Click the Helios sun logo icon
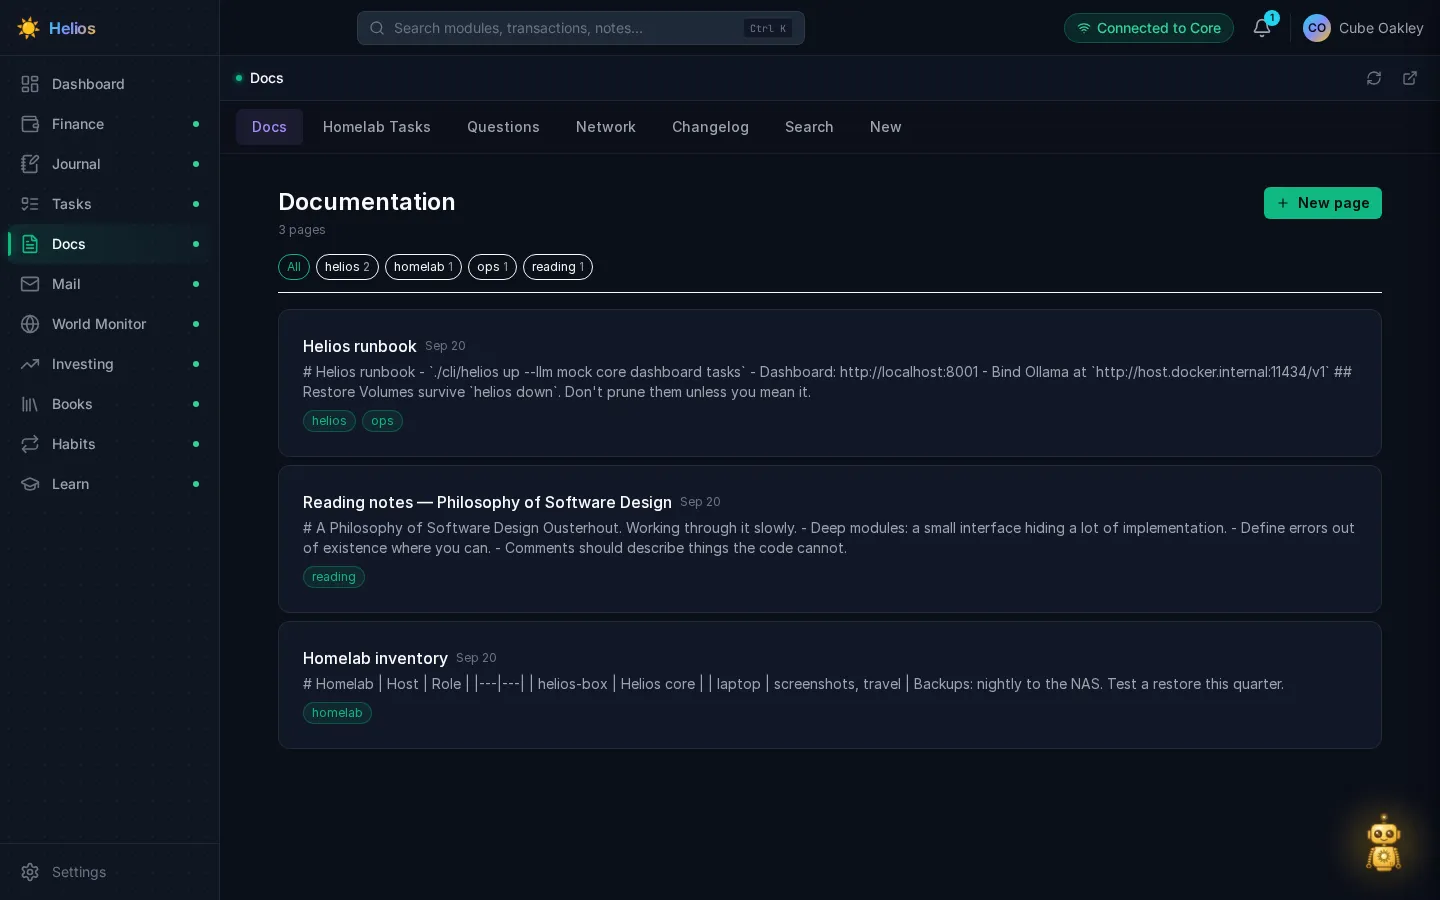The width and height of the screenshot is (1440, 900). pyautogui.click(x=28, y=28)
